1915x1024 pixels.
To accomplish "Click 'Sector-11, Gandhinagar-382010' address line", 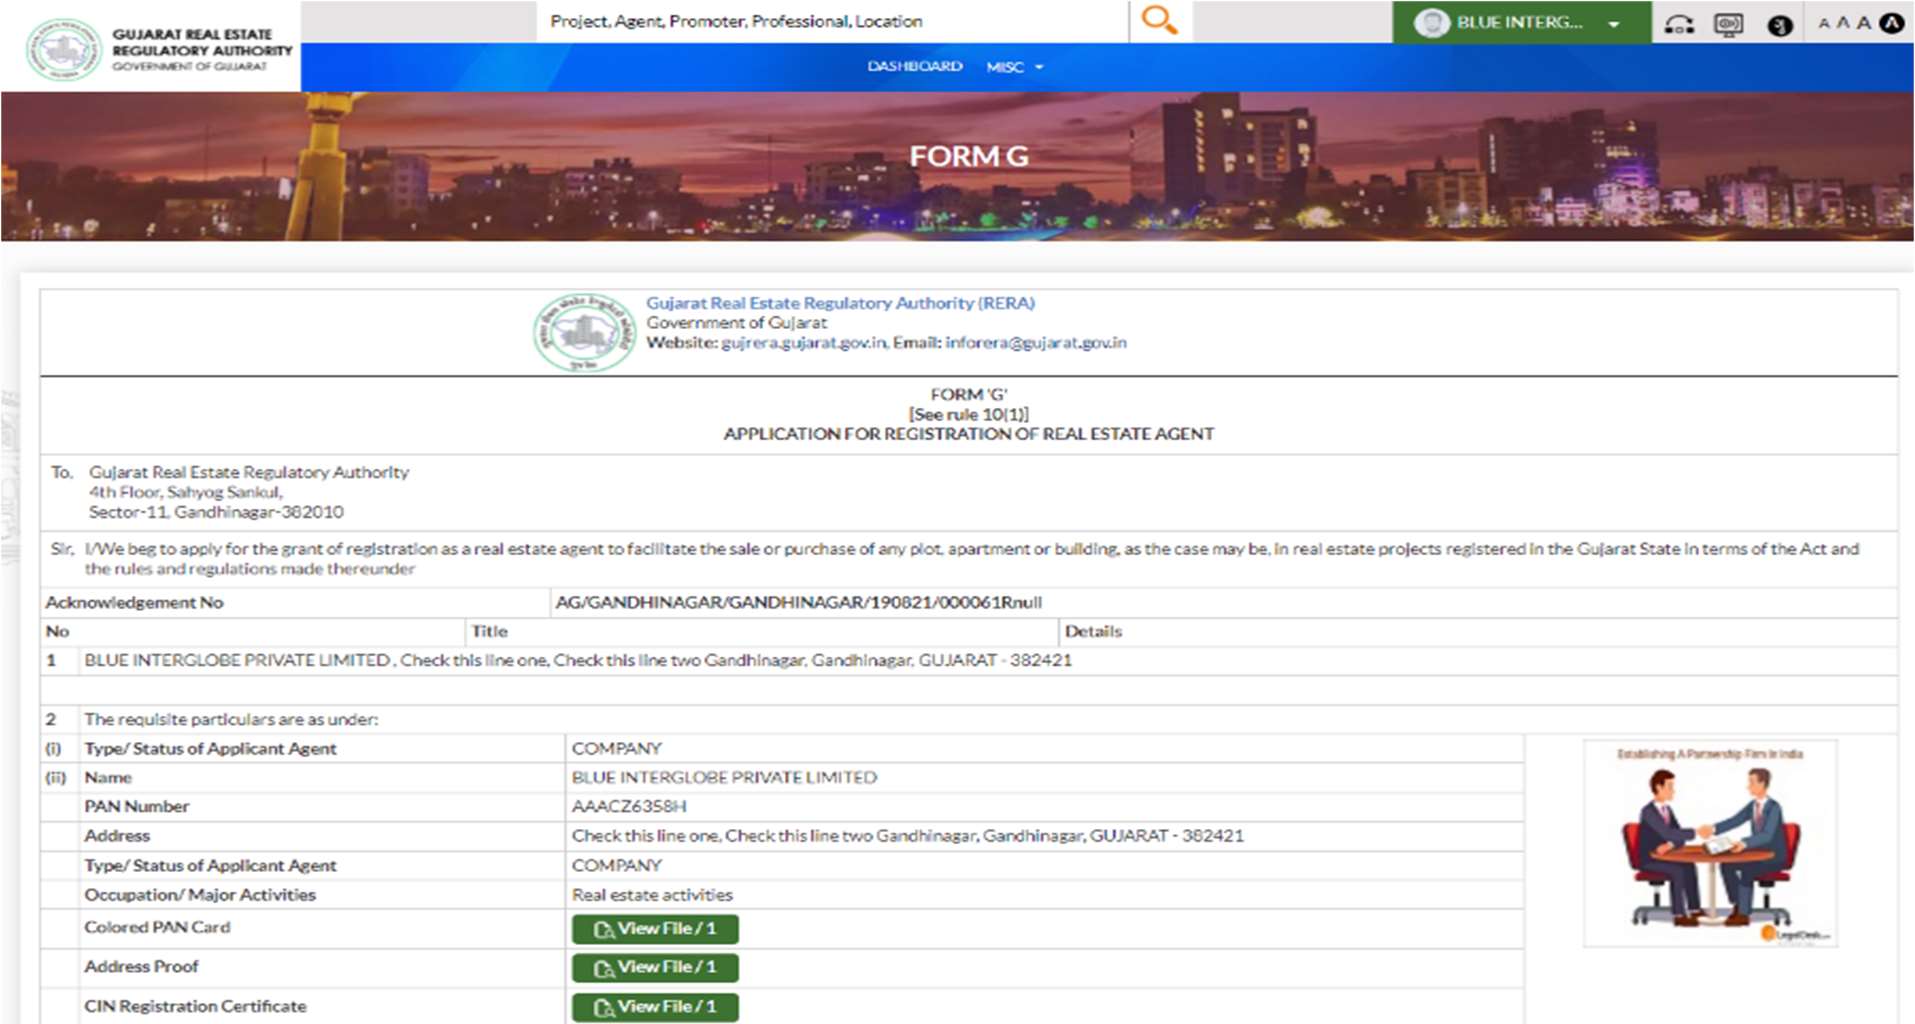I will 216,512.
